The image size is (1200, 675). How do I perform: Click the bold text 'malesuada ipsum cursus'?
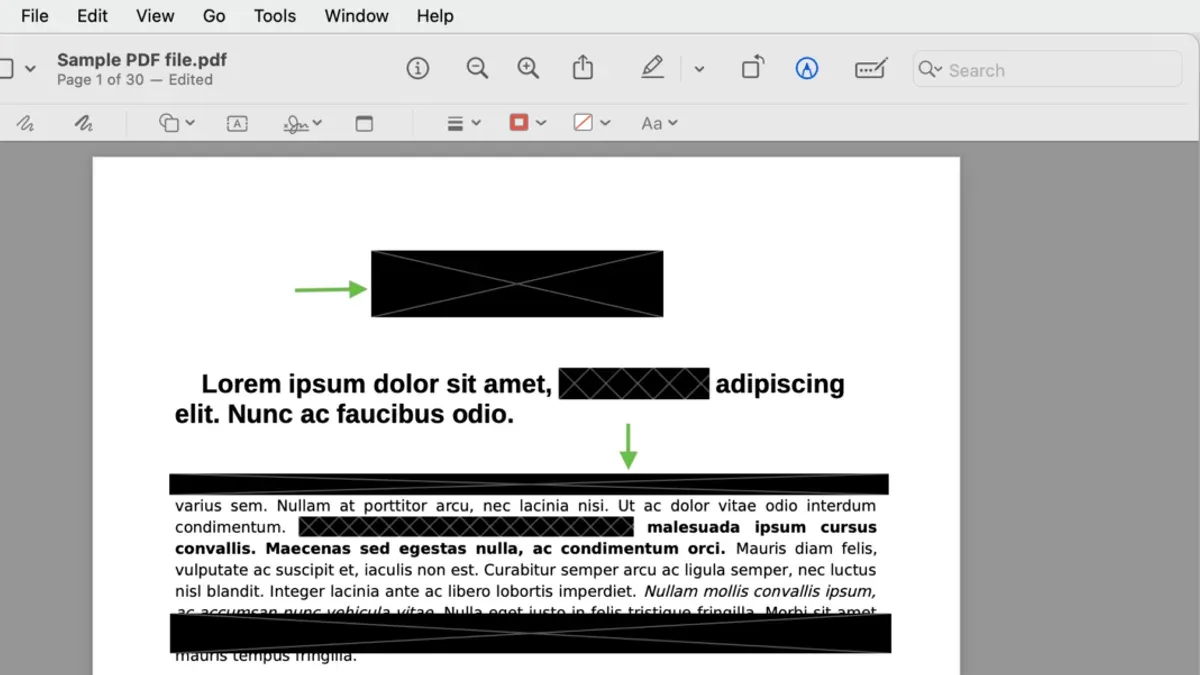[x=762, y=527]
